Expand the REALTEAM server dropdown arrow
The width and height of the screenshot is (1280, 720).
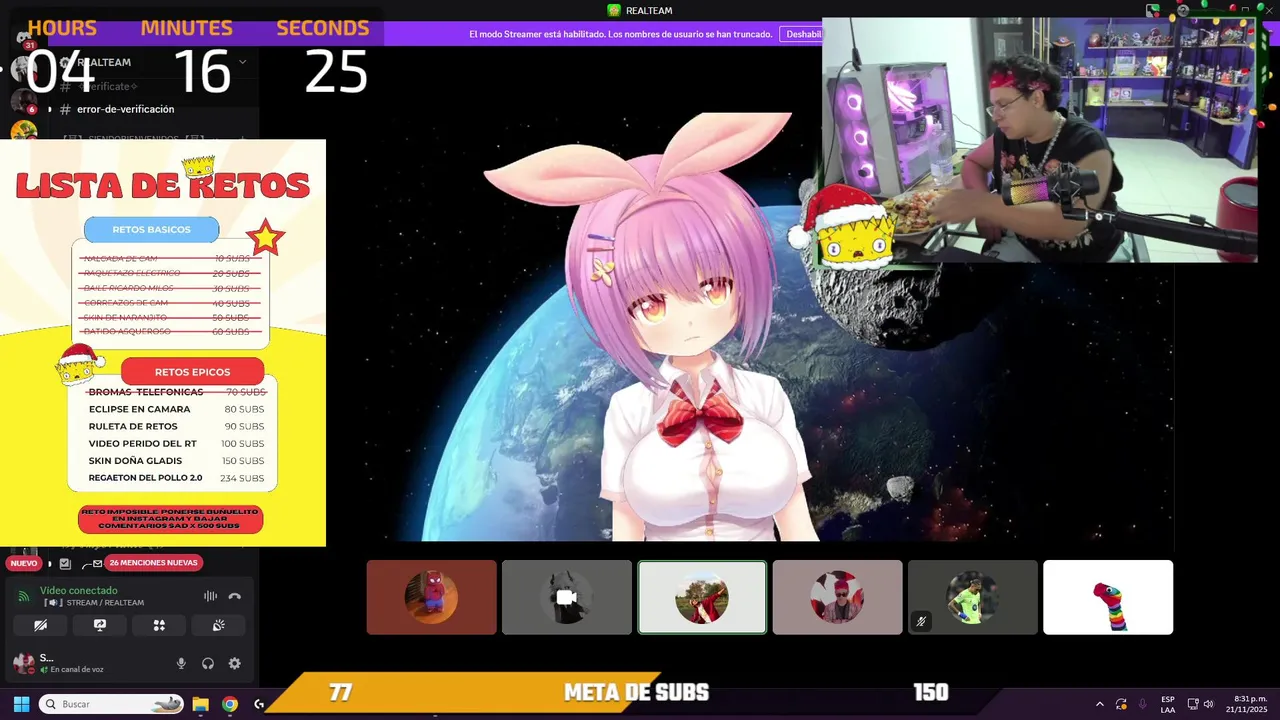click(x=242, y=62)
